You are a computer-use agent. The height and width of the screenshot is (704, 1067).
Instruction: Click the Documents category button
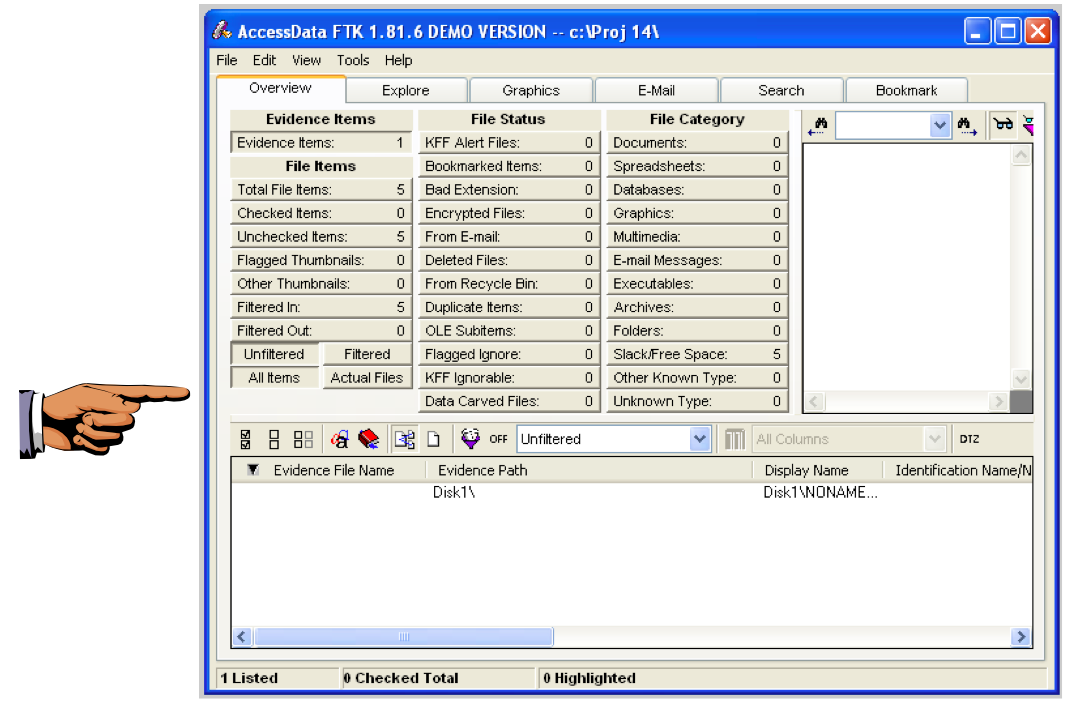point(697,143)
